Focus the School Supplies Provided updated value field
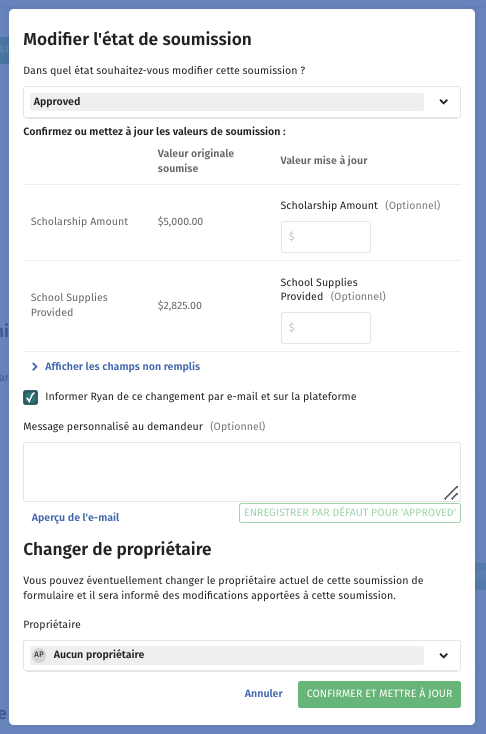Viewport: 486px width, 734px height. coord(326,328)
